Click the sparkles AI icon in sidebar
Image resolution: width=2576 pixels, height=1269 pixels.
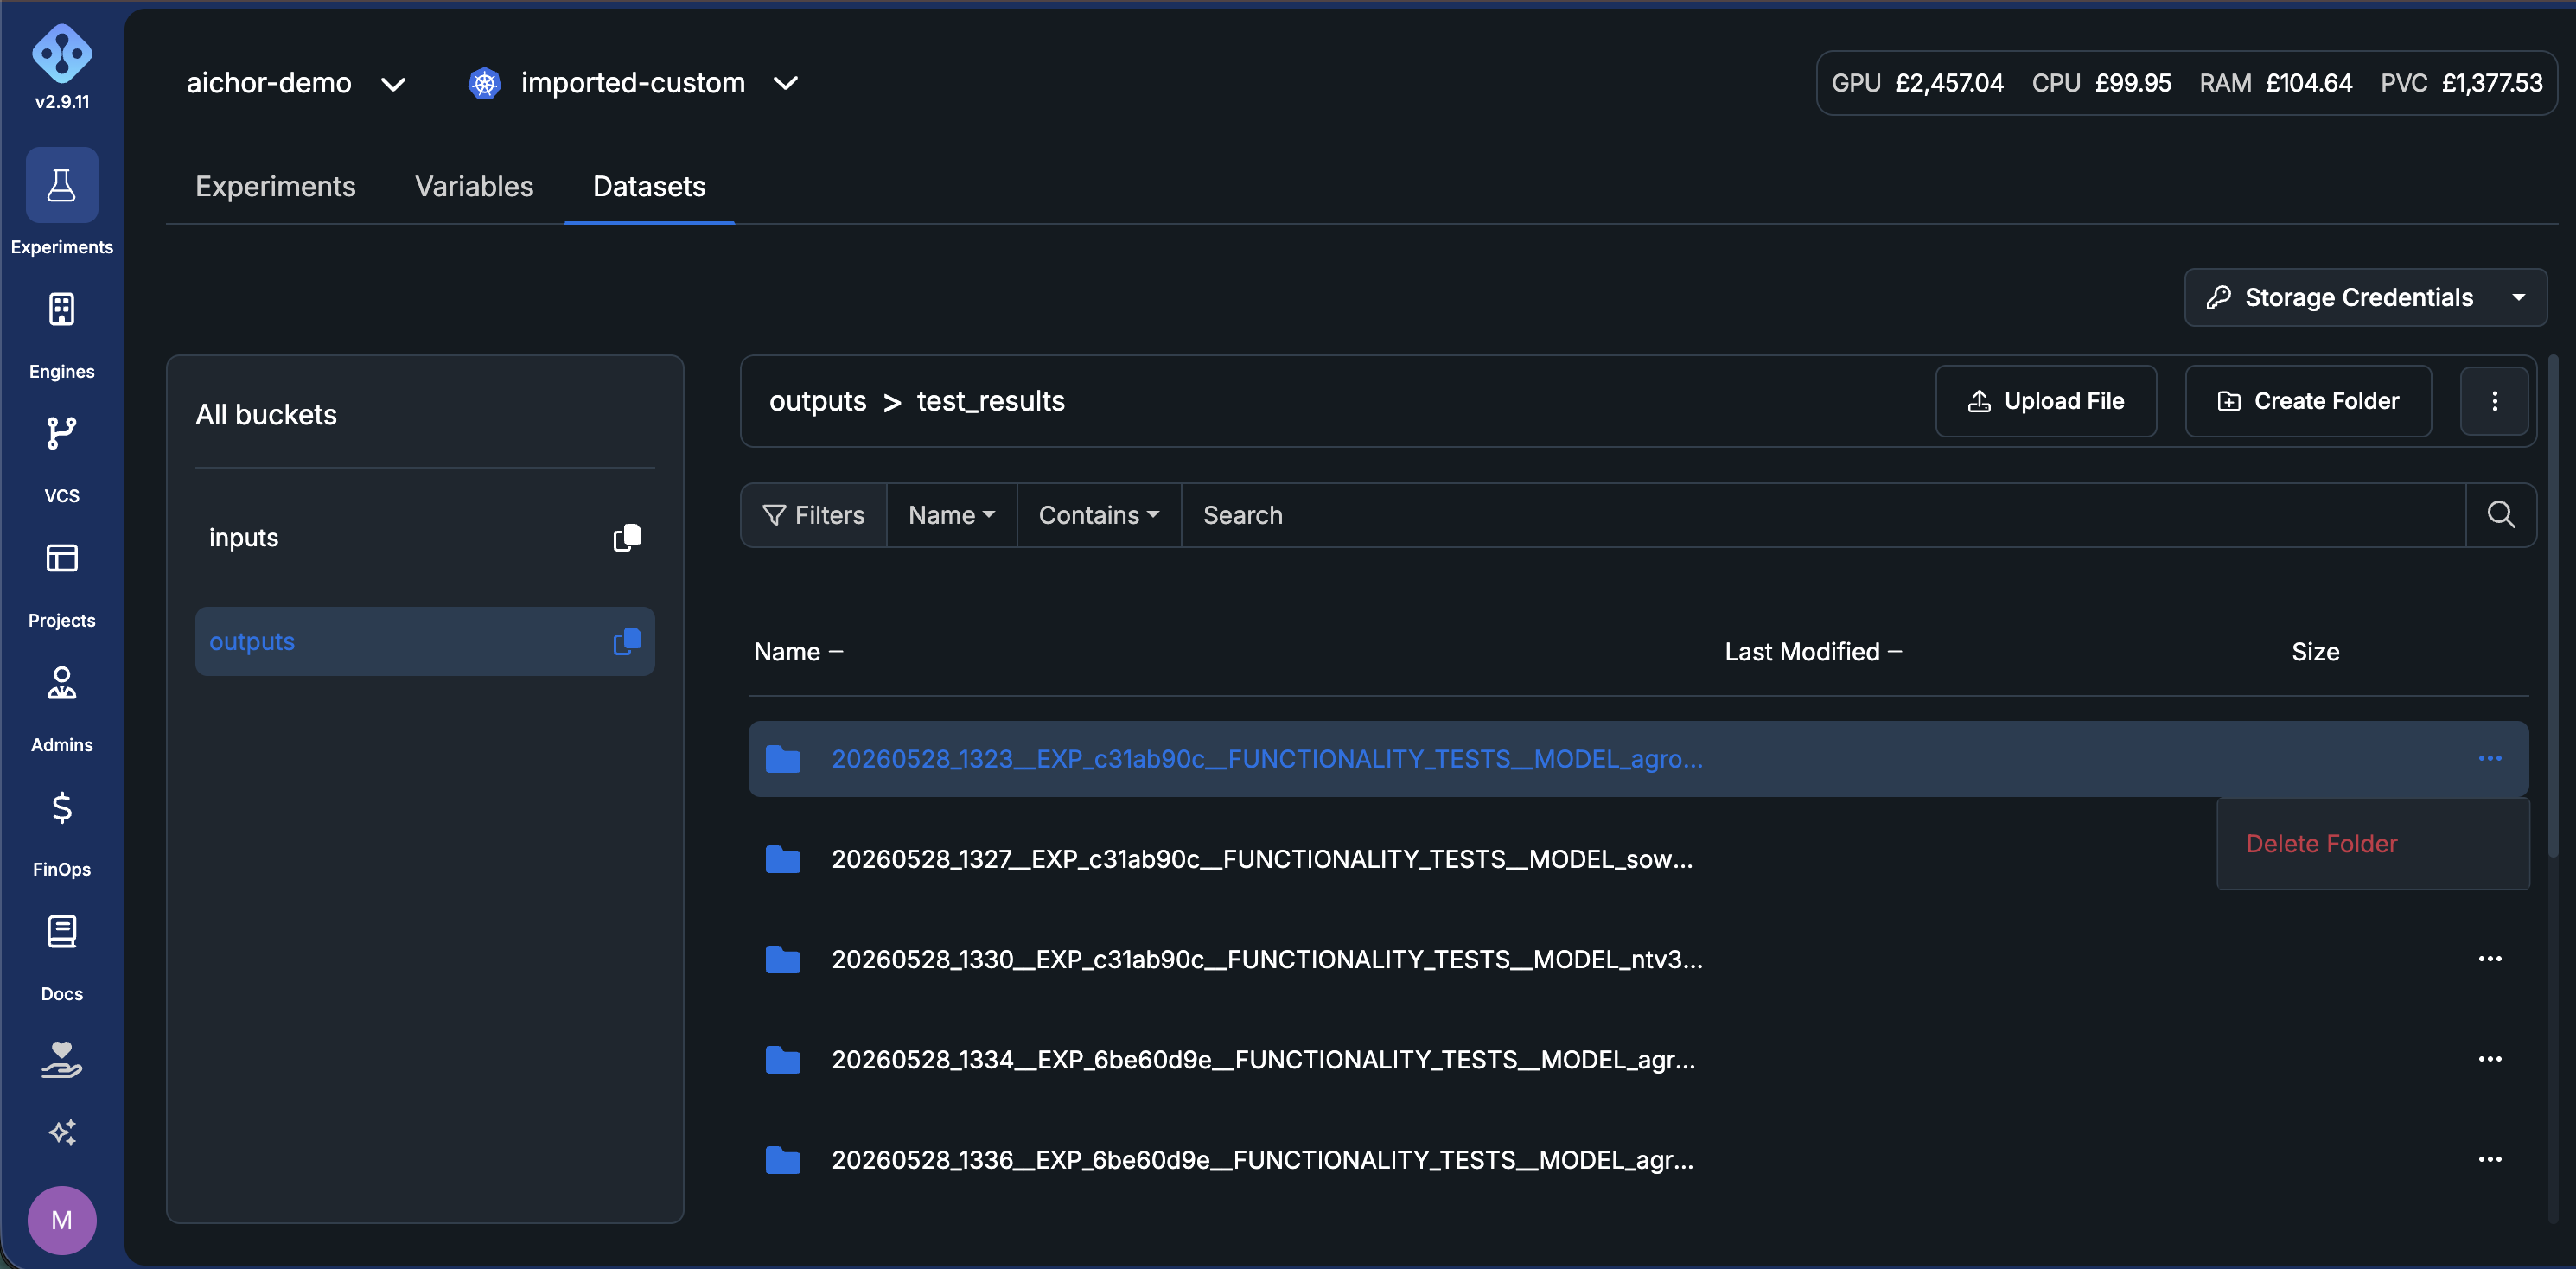[62, 1132]
